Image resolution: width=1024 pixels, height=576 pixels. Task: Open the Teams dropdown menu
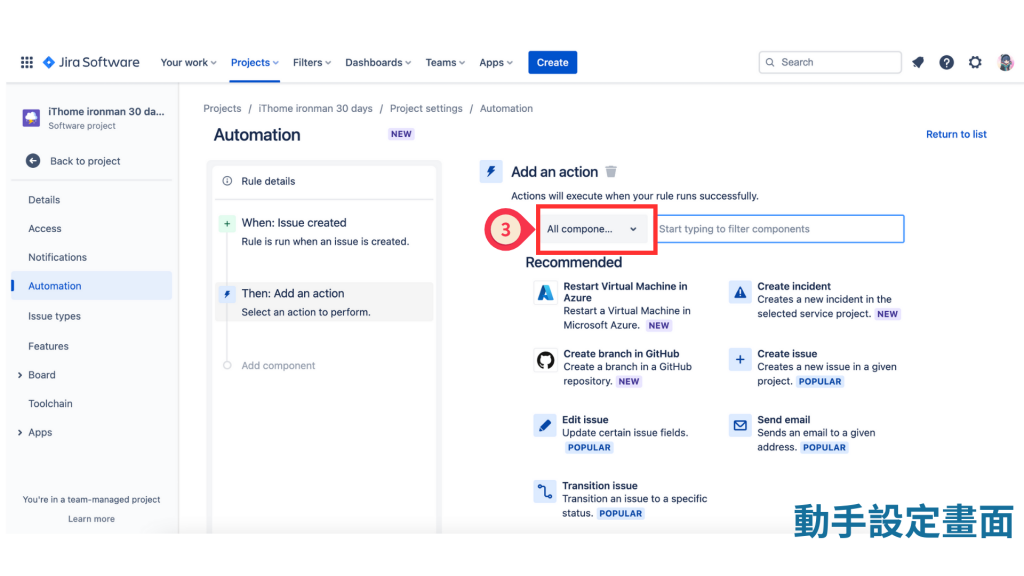[x=445, y=62]
